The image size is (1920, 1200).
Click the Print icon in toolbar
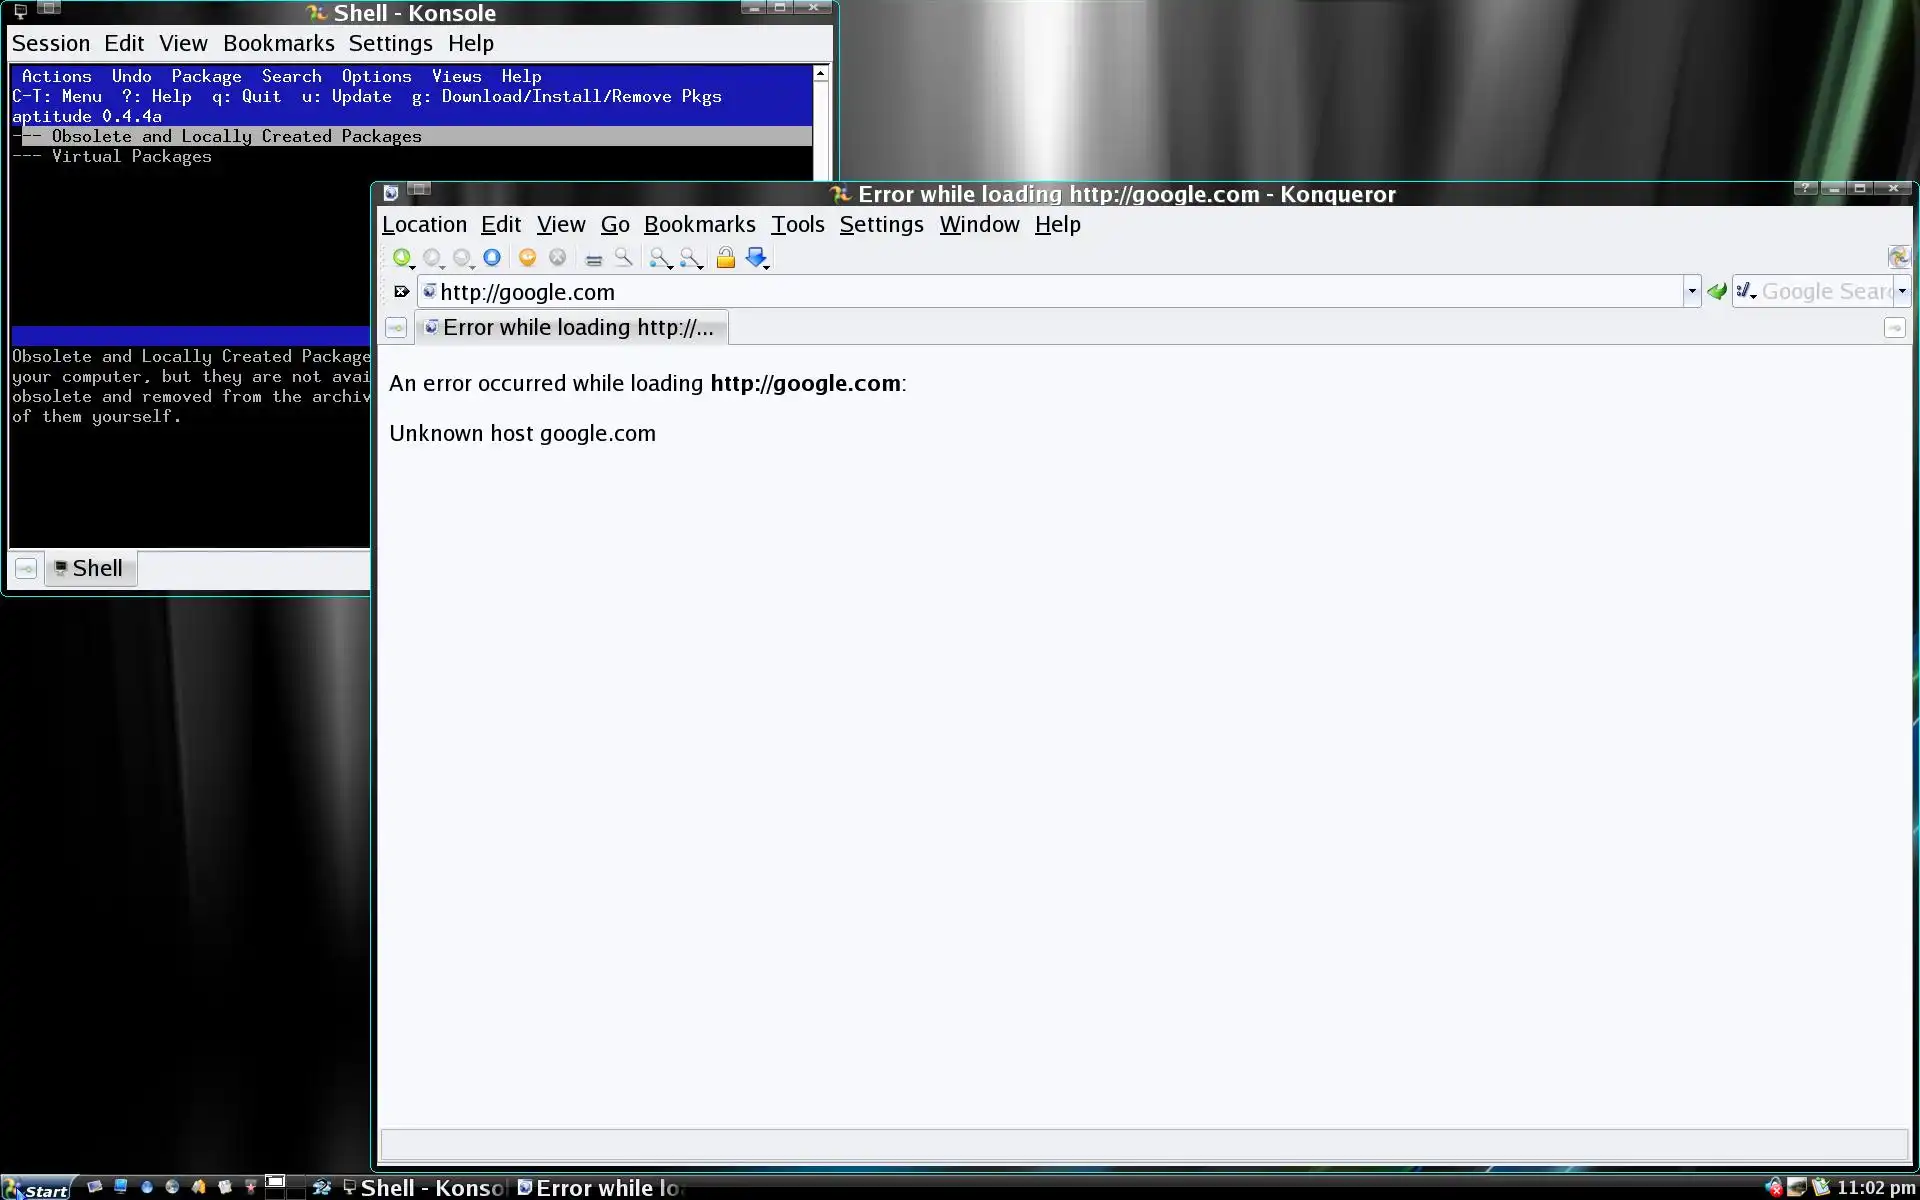point(593,258)
